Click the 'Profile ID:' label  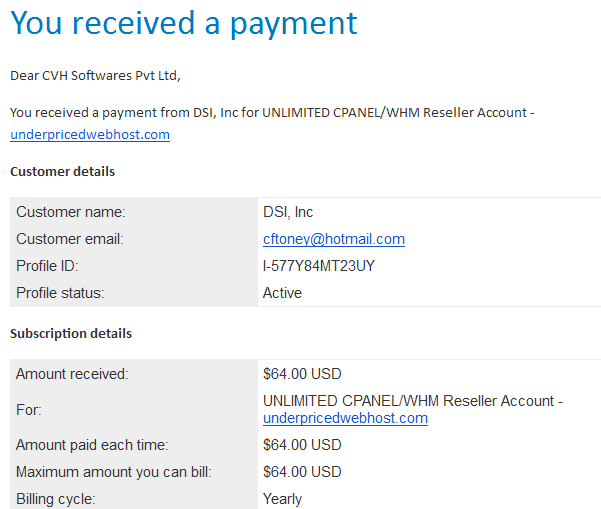(x=47, y=266)
